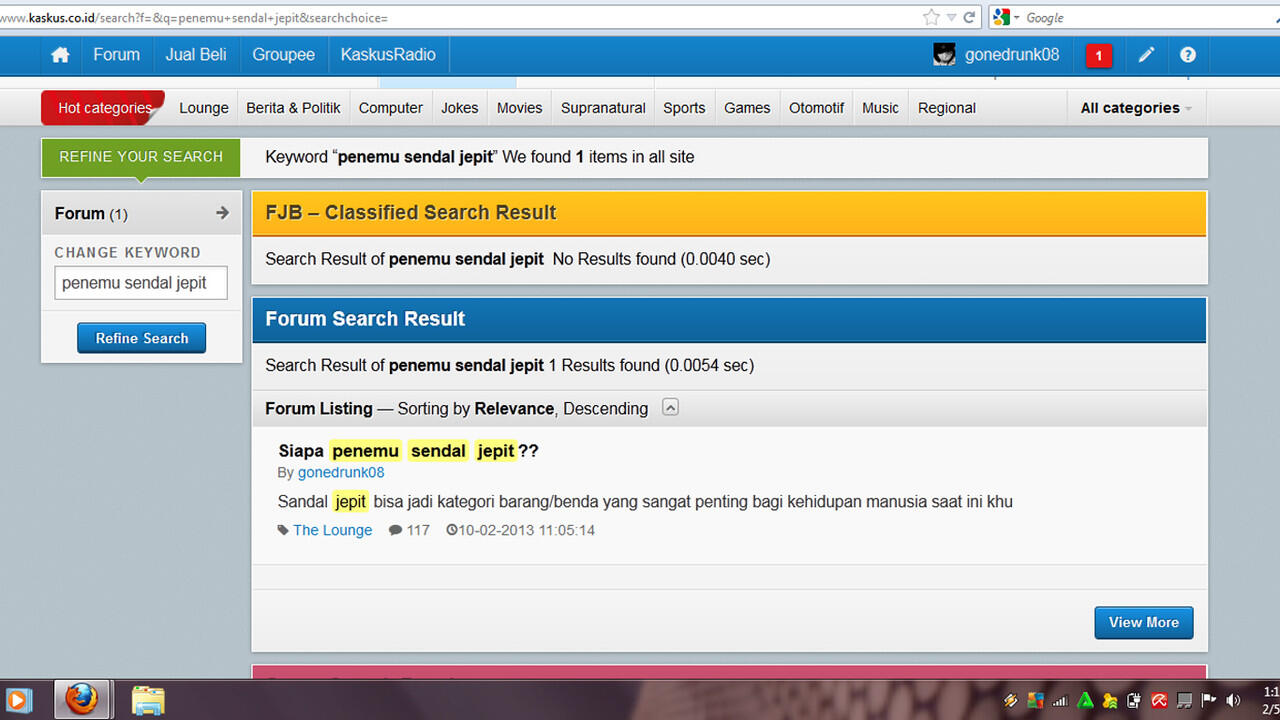Select the Jokes category
Screen dimensions: 1280x720
pyautogui.click(x=460, y=108)
